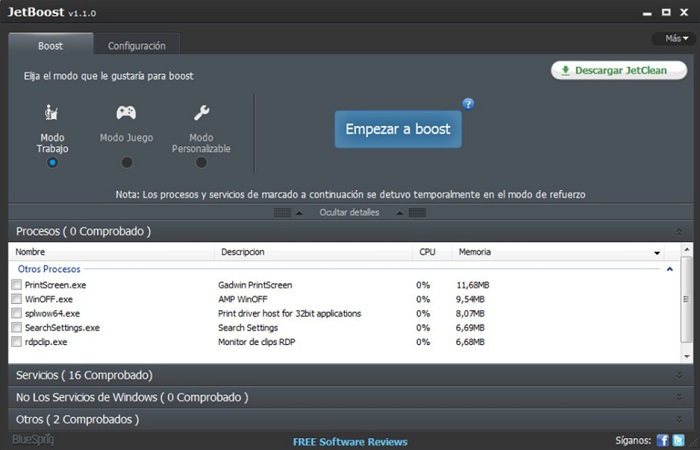Click the Modo Personalizable wrench icon

click(201, 112)
